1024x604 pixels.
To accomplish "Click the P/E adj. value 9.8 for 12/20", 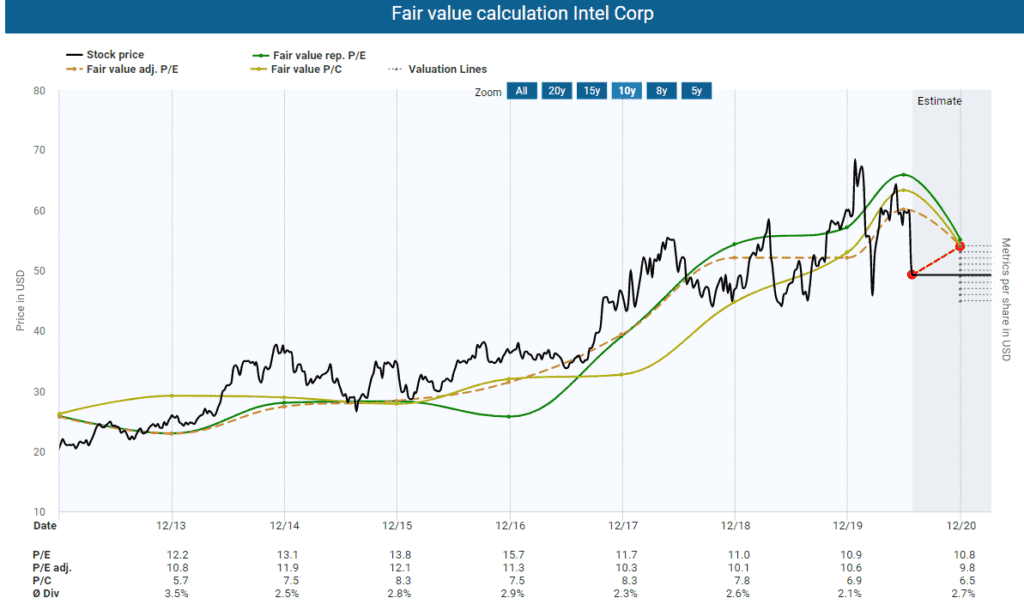I will [x=967, y=567].
